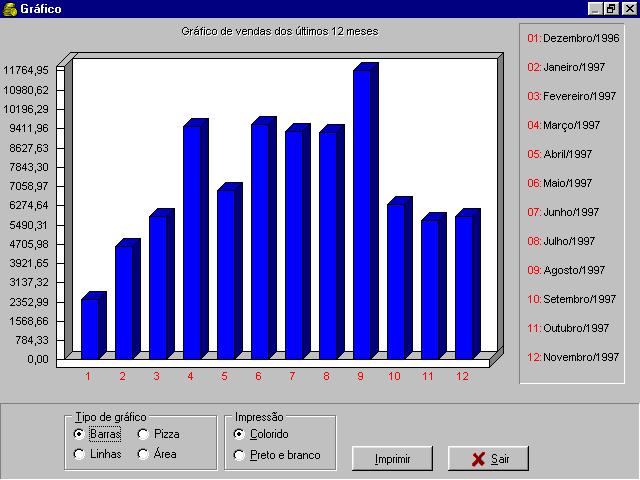The image size is (640, 480).
Task: Click the y-axis value 0,00
Action: pyautogui.click(x=38, y=359)
